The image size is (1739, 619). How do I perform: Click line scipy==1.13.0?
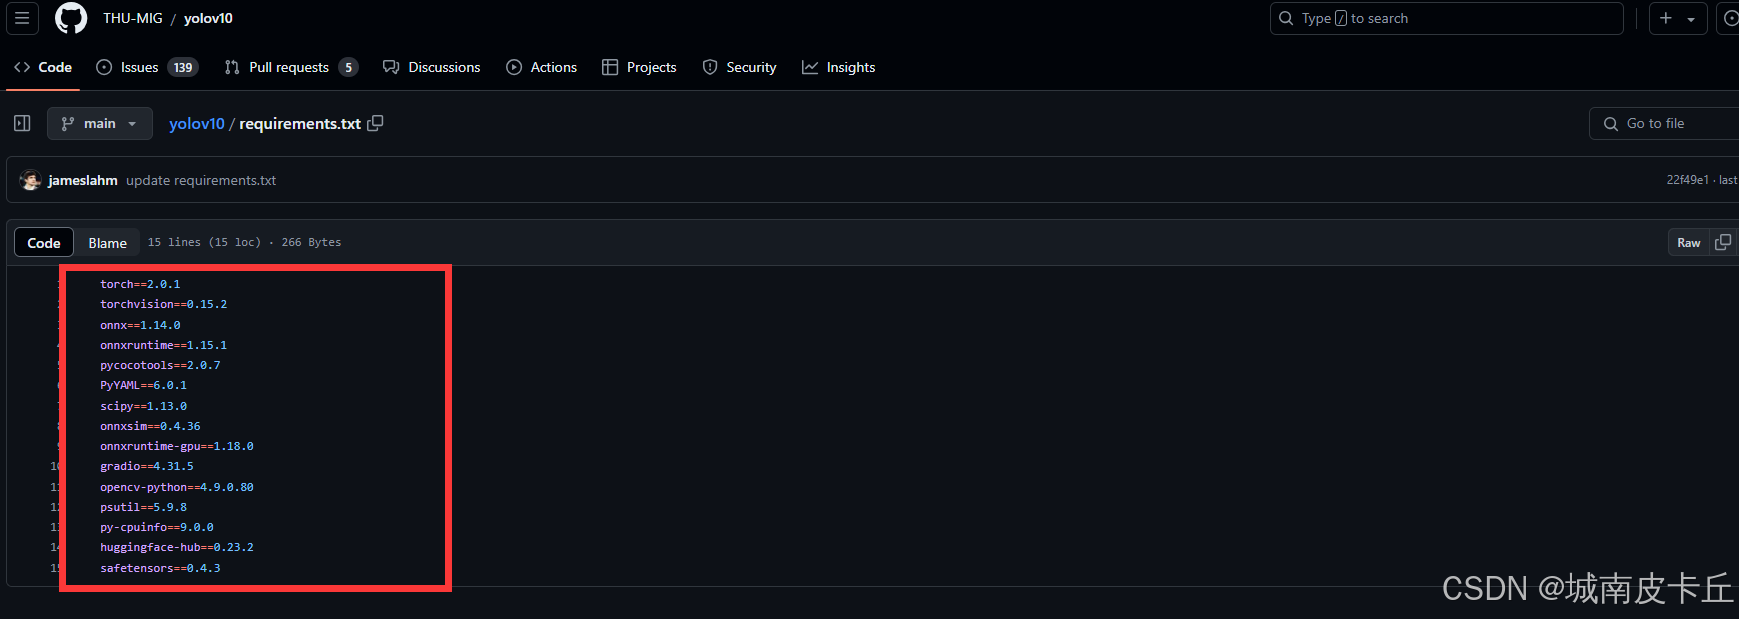[143, 406]
